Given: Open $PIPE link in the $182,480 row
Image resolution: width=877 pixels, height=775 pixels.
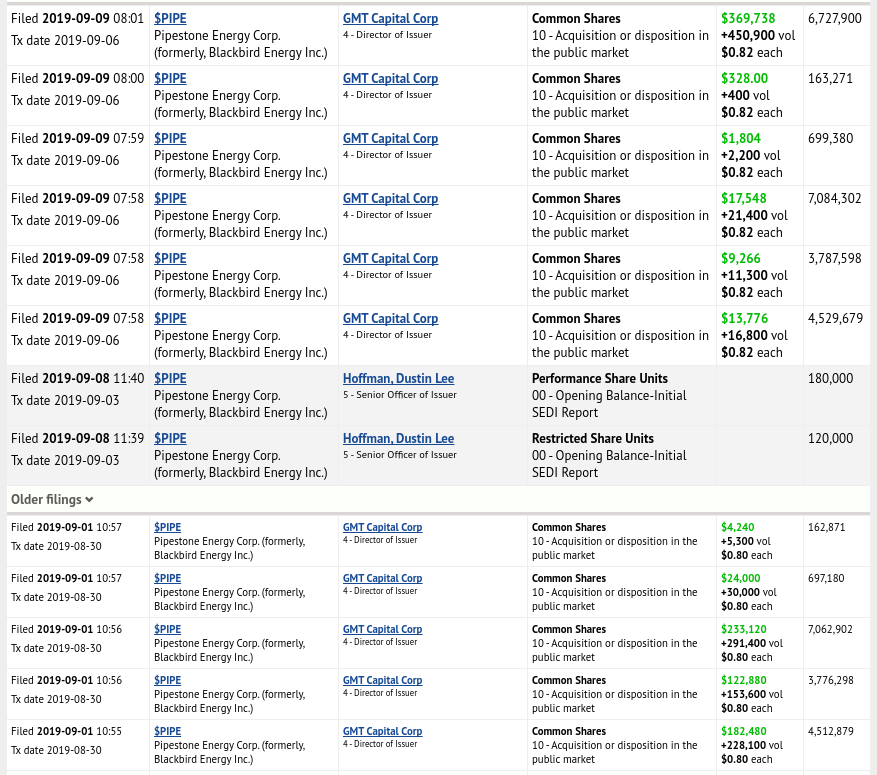Looking at the screenshot, I should [x=167, y=731].
